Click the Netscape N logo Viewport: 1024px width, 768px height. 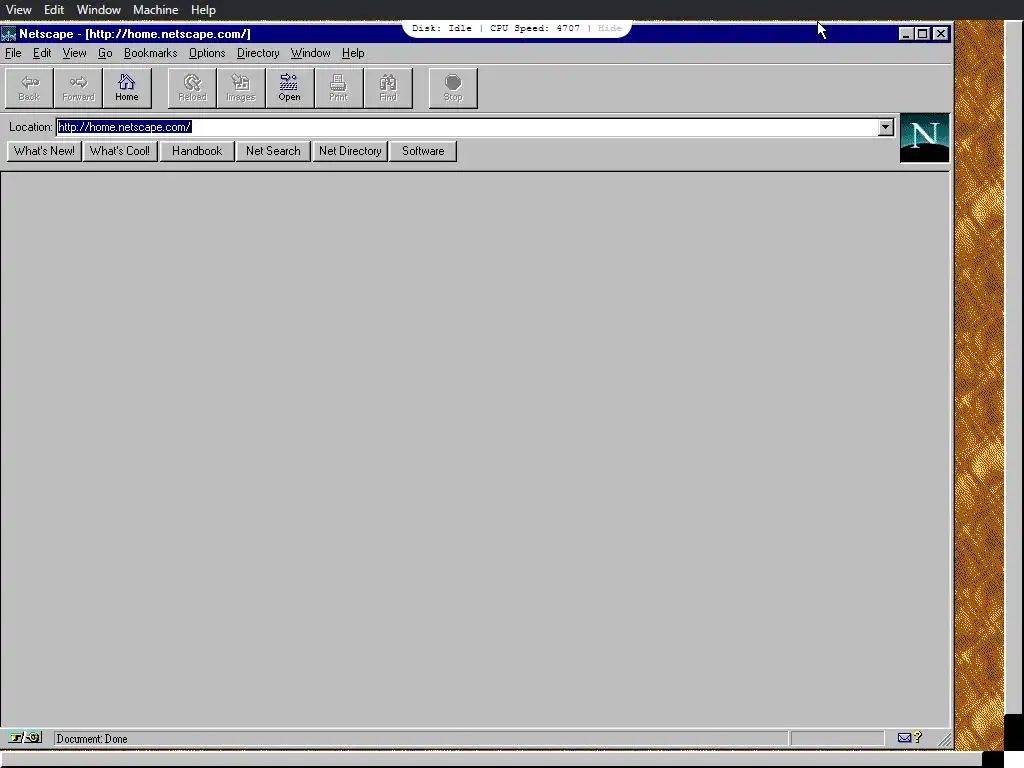(x=924, y=138)
